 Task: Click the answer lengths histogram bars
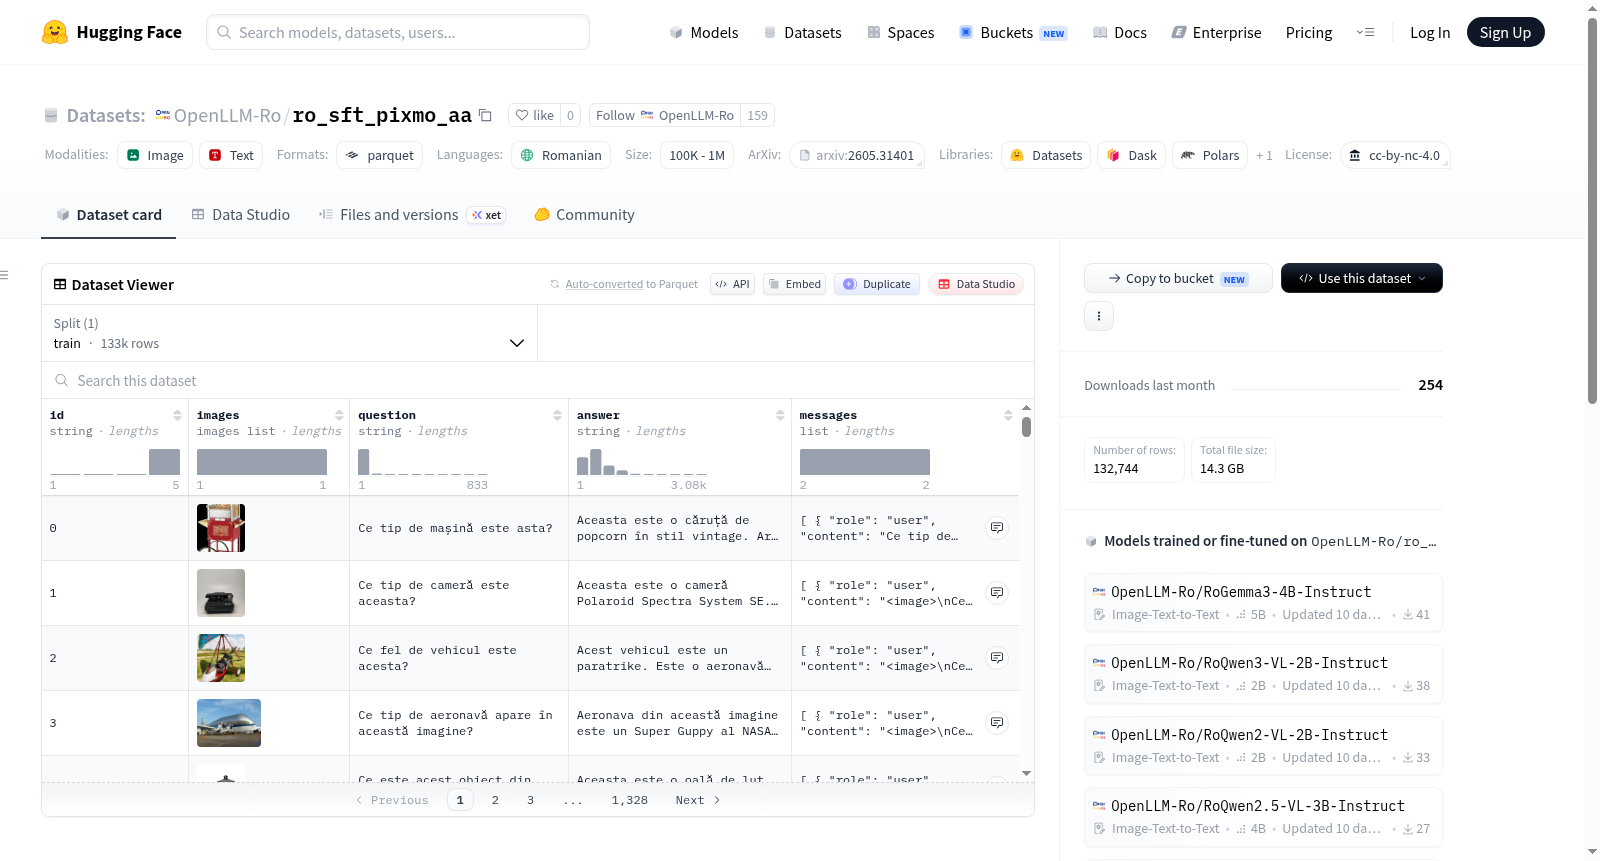(x=642, y=461)
